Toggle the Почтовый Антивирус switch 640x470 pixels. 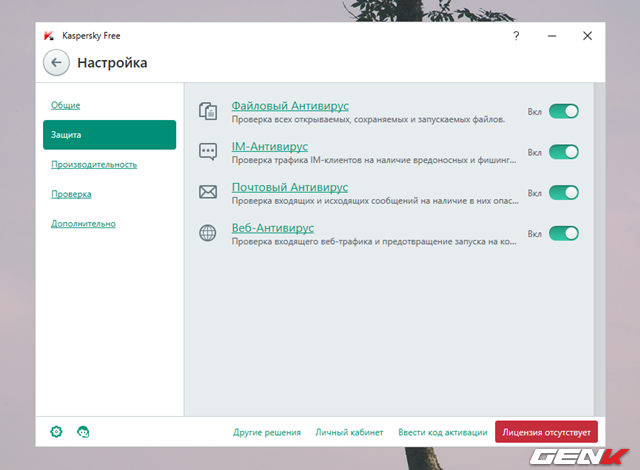coord(563,193)
